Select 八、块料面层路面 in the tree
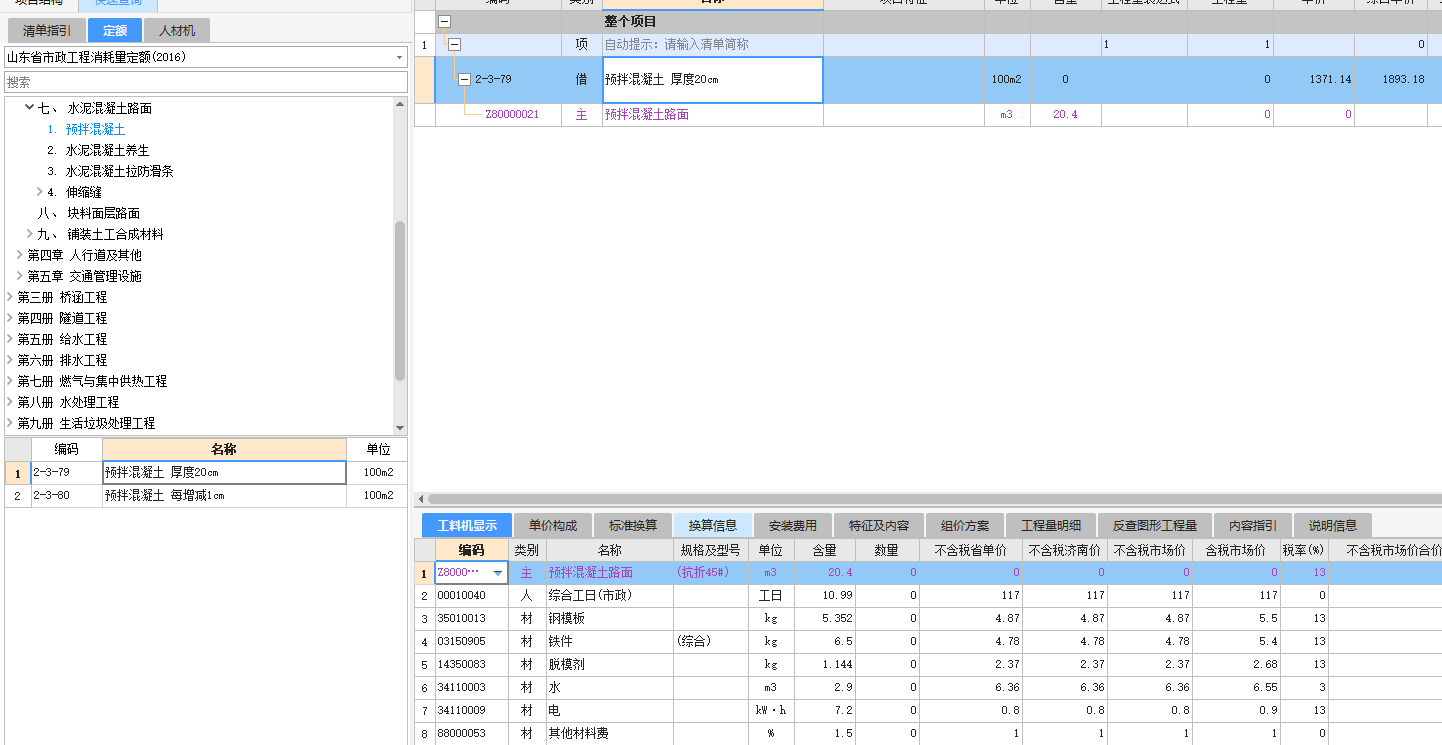The image size is (1442, 745). tap(89, 213)
